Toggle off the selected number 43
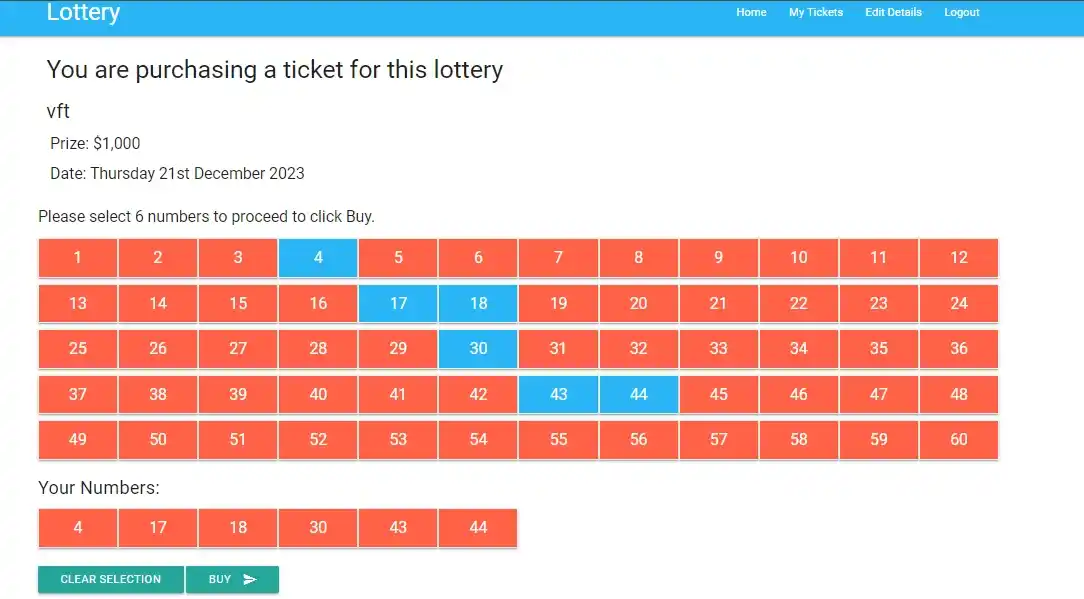Viewport: 1084px width, 599px height. tap(558, 394)
